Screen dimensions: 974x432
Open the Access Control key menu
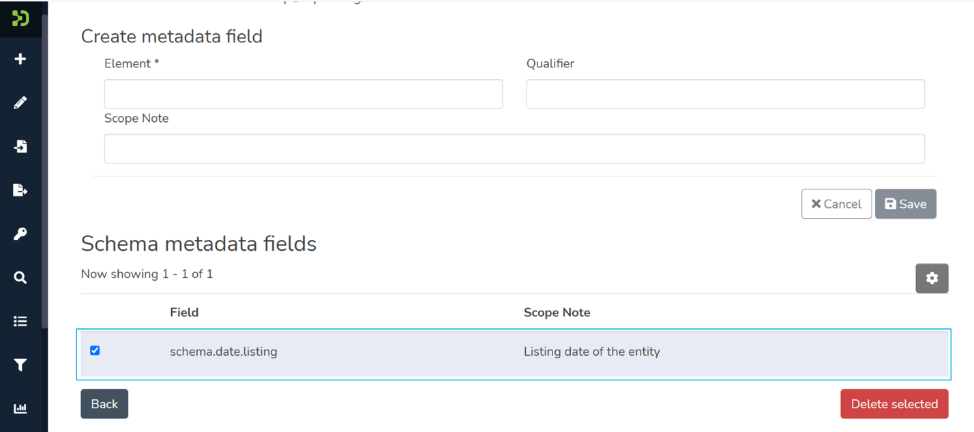coord(20,234)
